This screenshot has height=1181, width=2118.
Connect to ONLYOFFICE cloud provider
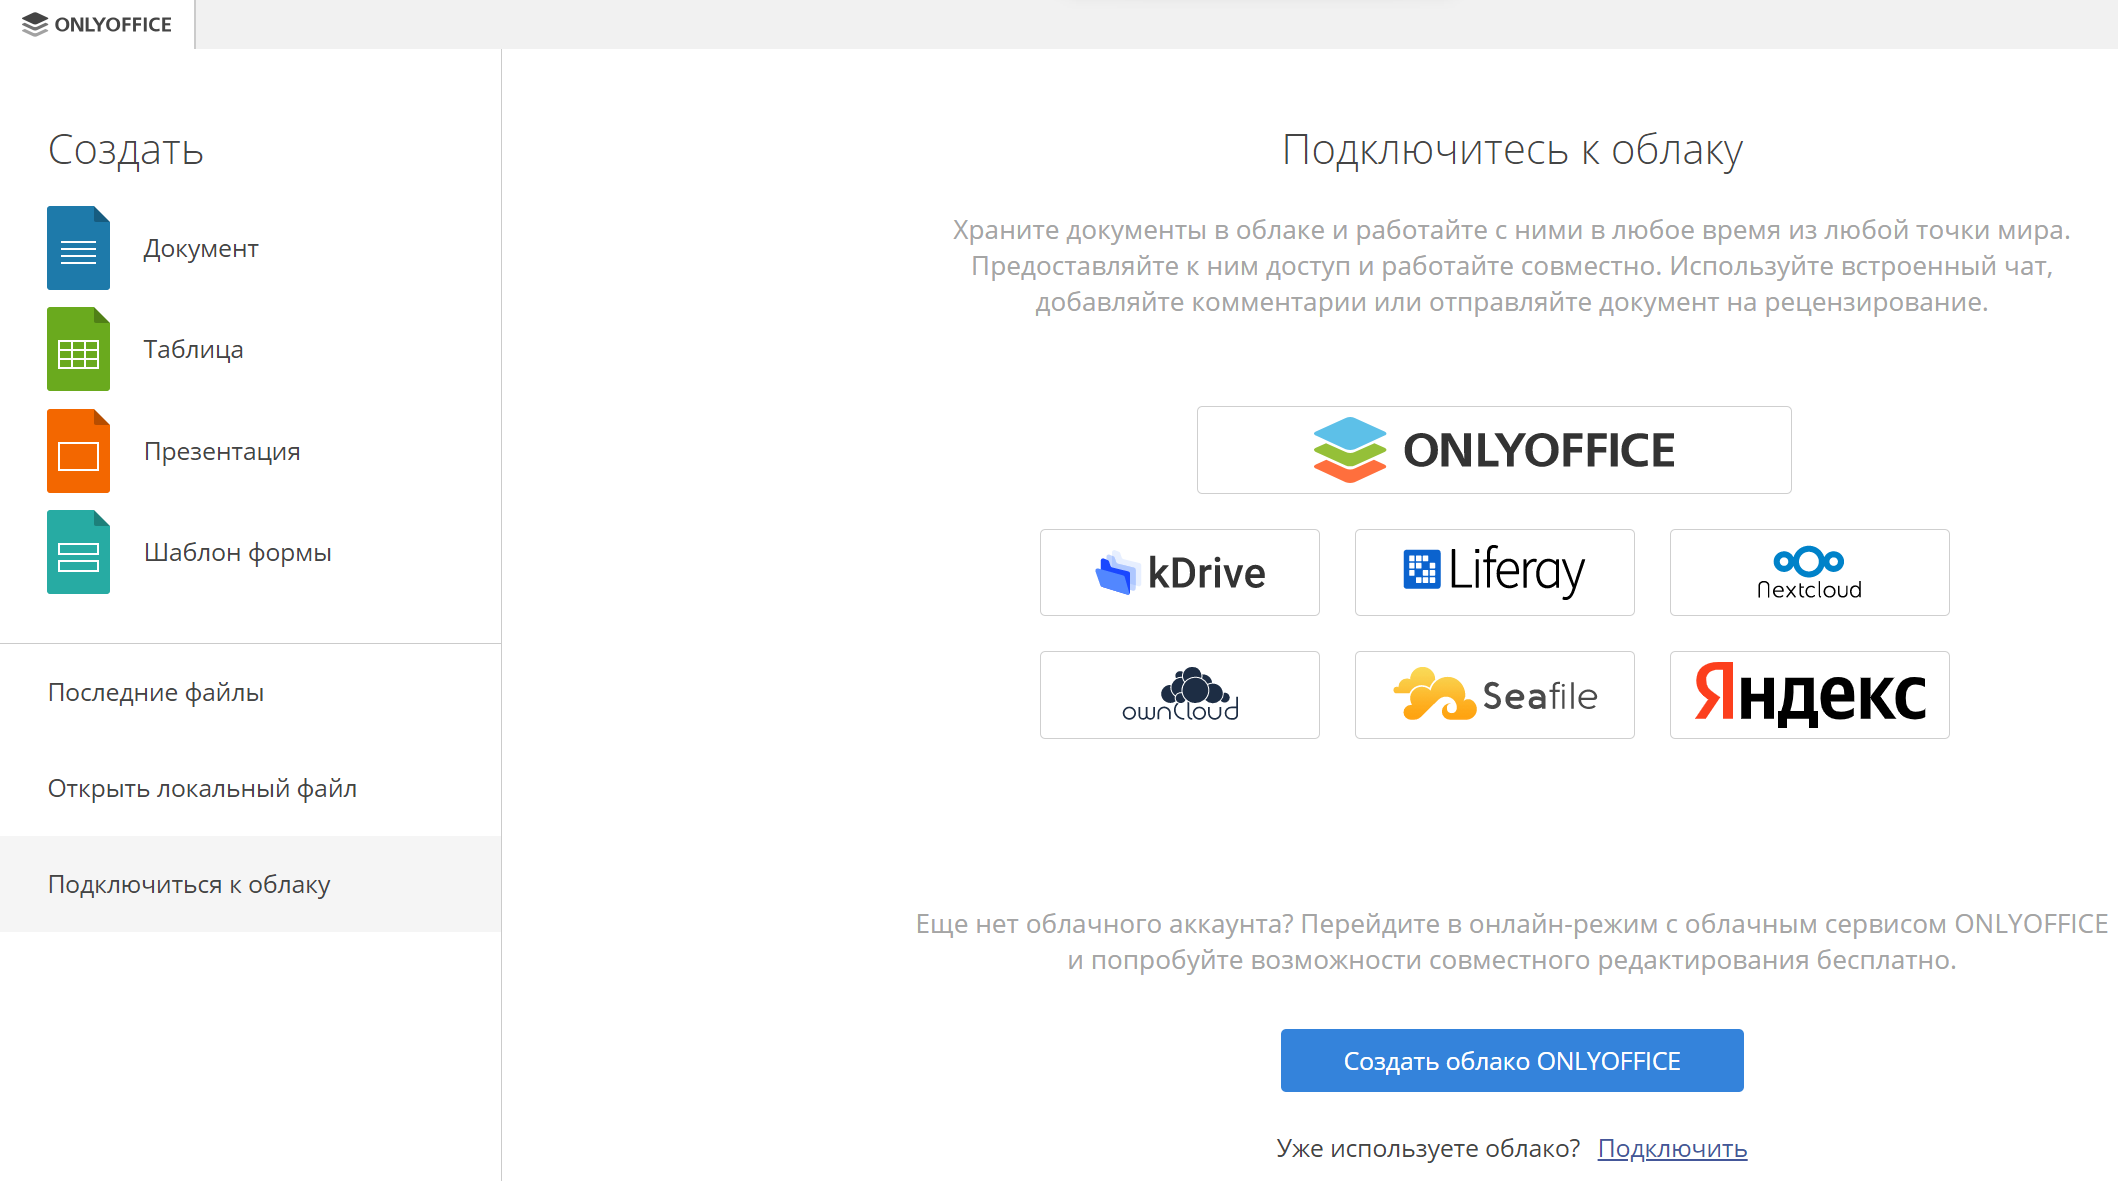coord(1494,450)
